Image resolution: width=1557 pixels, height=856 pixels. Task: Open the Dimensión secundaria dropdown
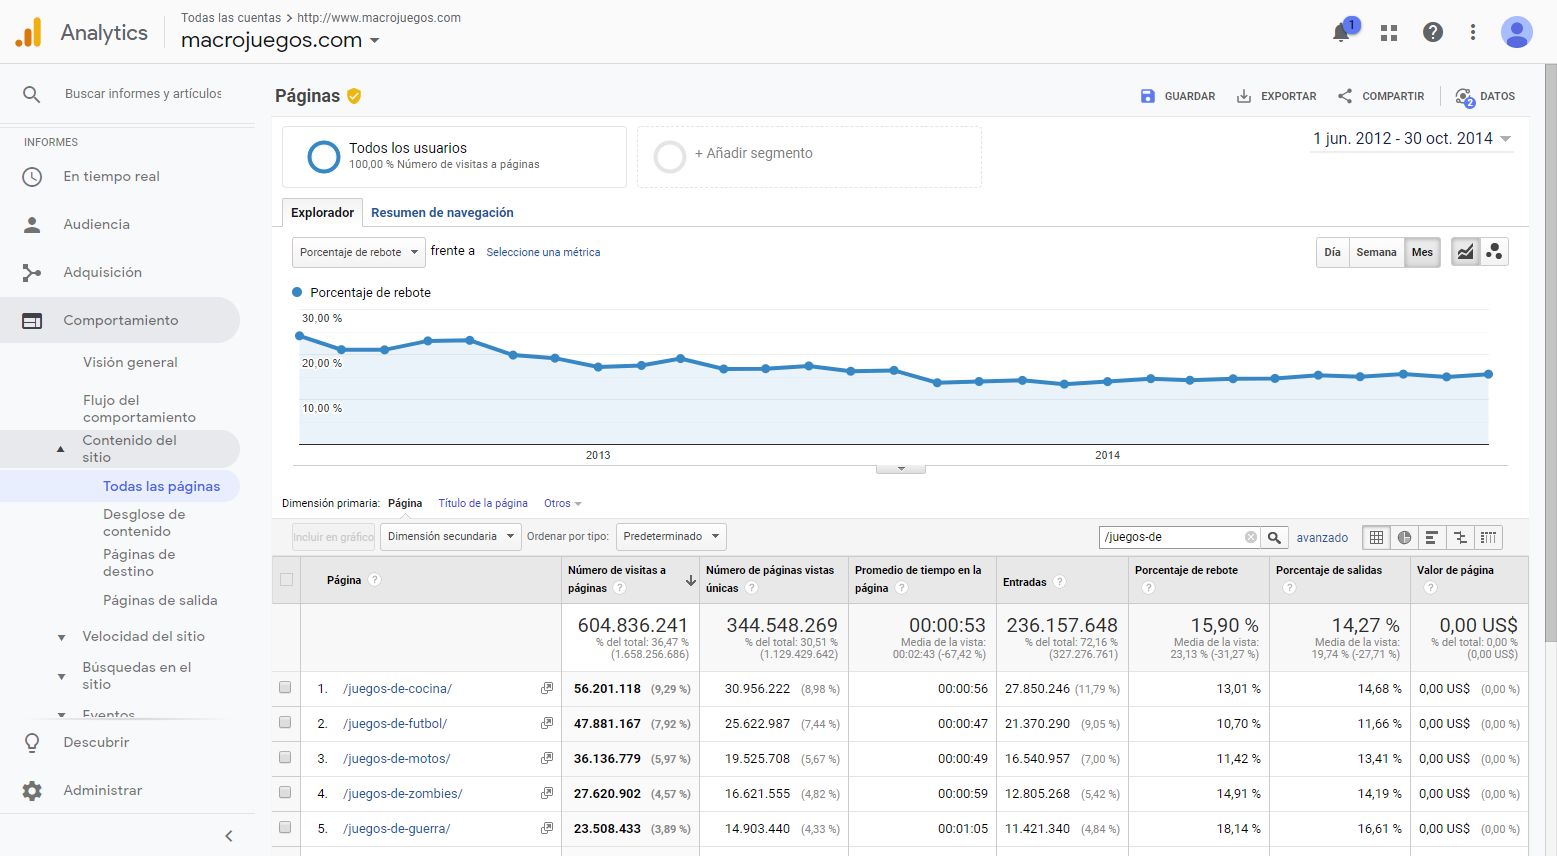pos(449,536)
